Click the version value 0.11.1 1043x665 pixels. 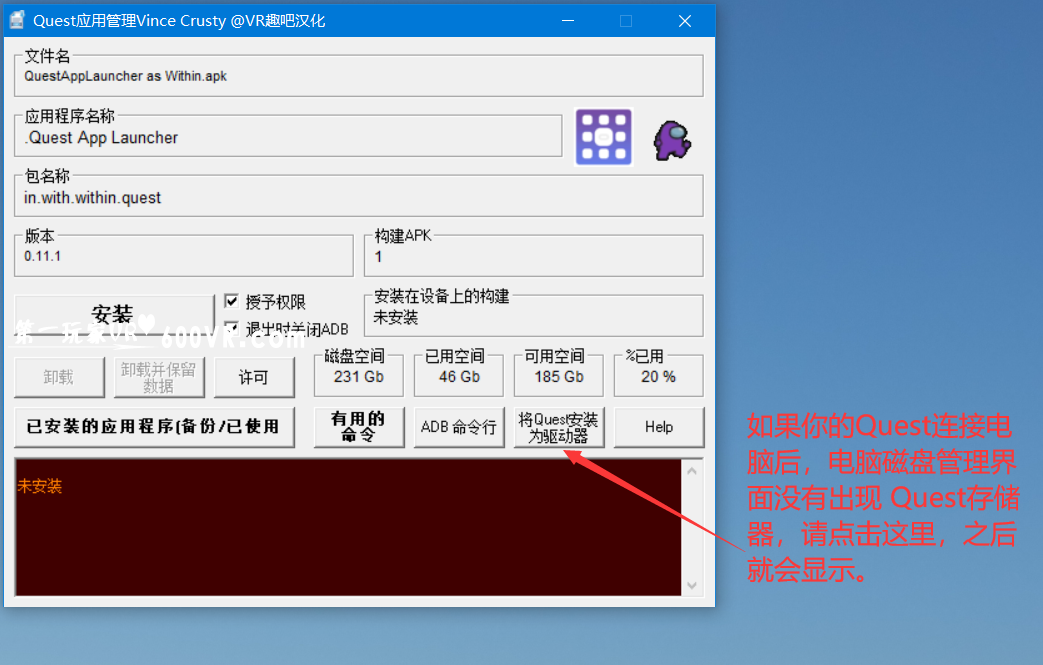point(43,256)
